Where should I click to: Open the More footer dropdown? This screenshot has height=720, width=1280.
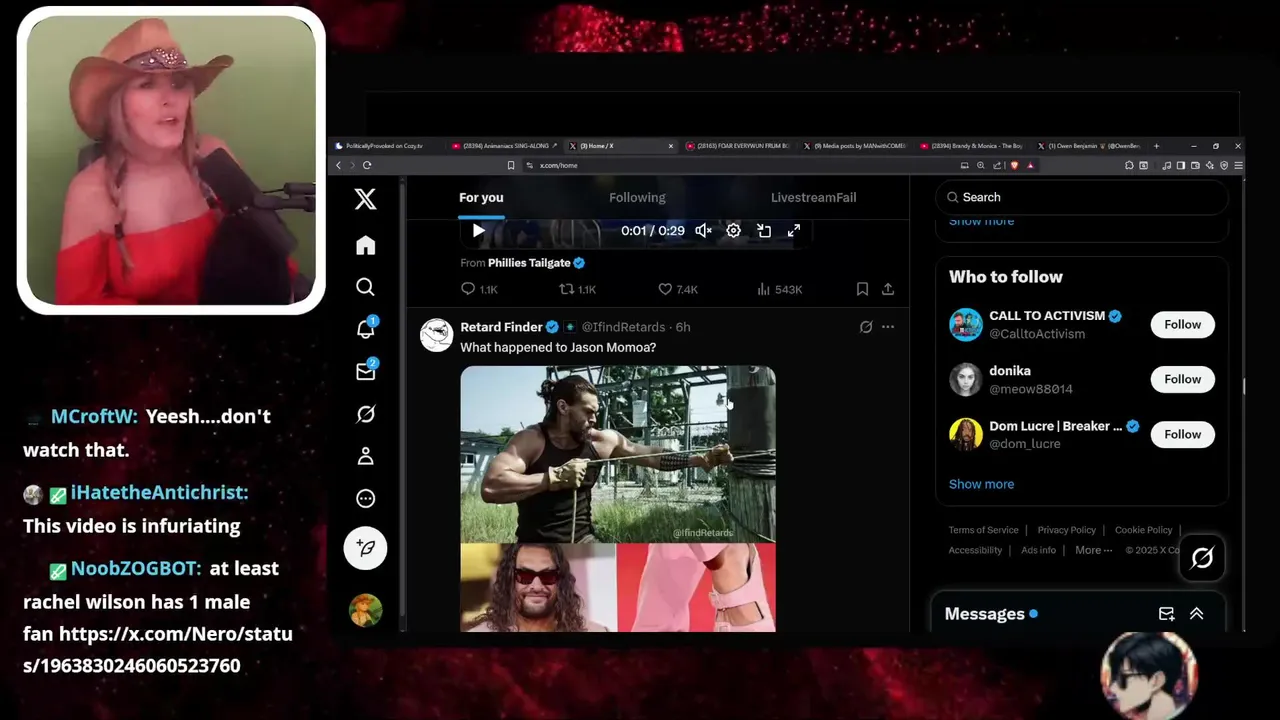[x=1093, y=550]
